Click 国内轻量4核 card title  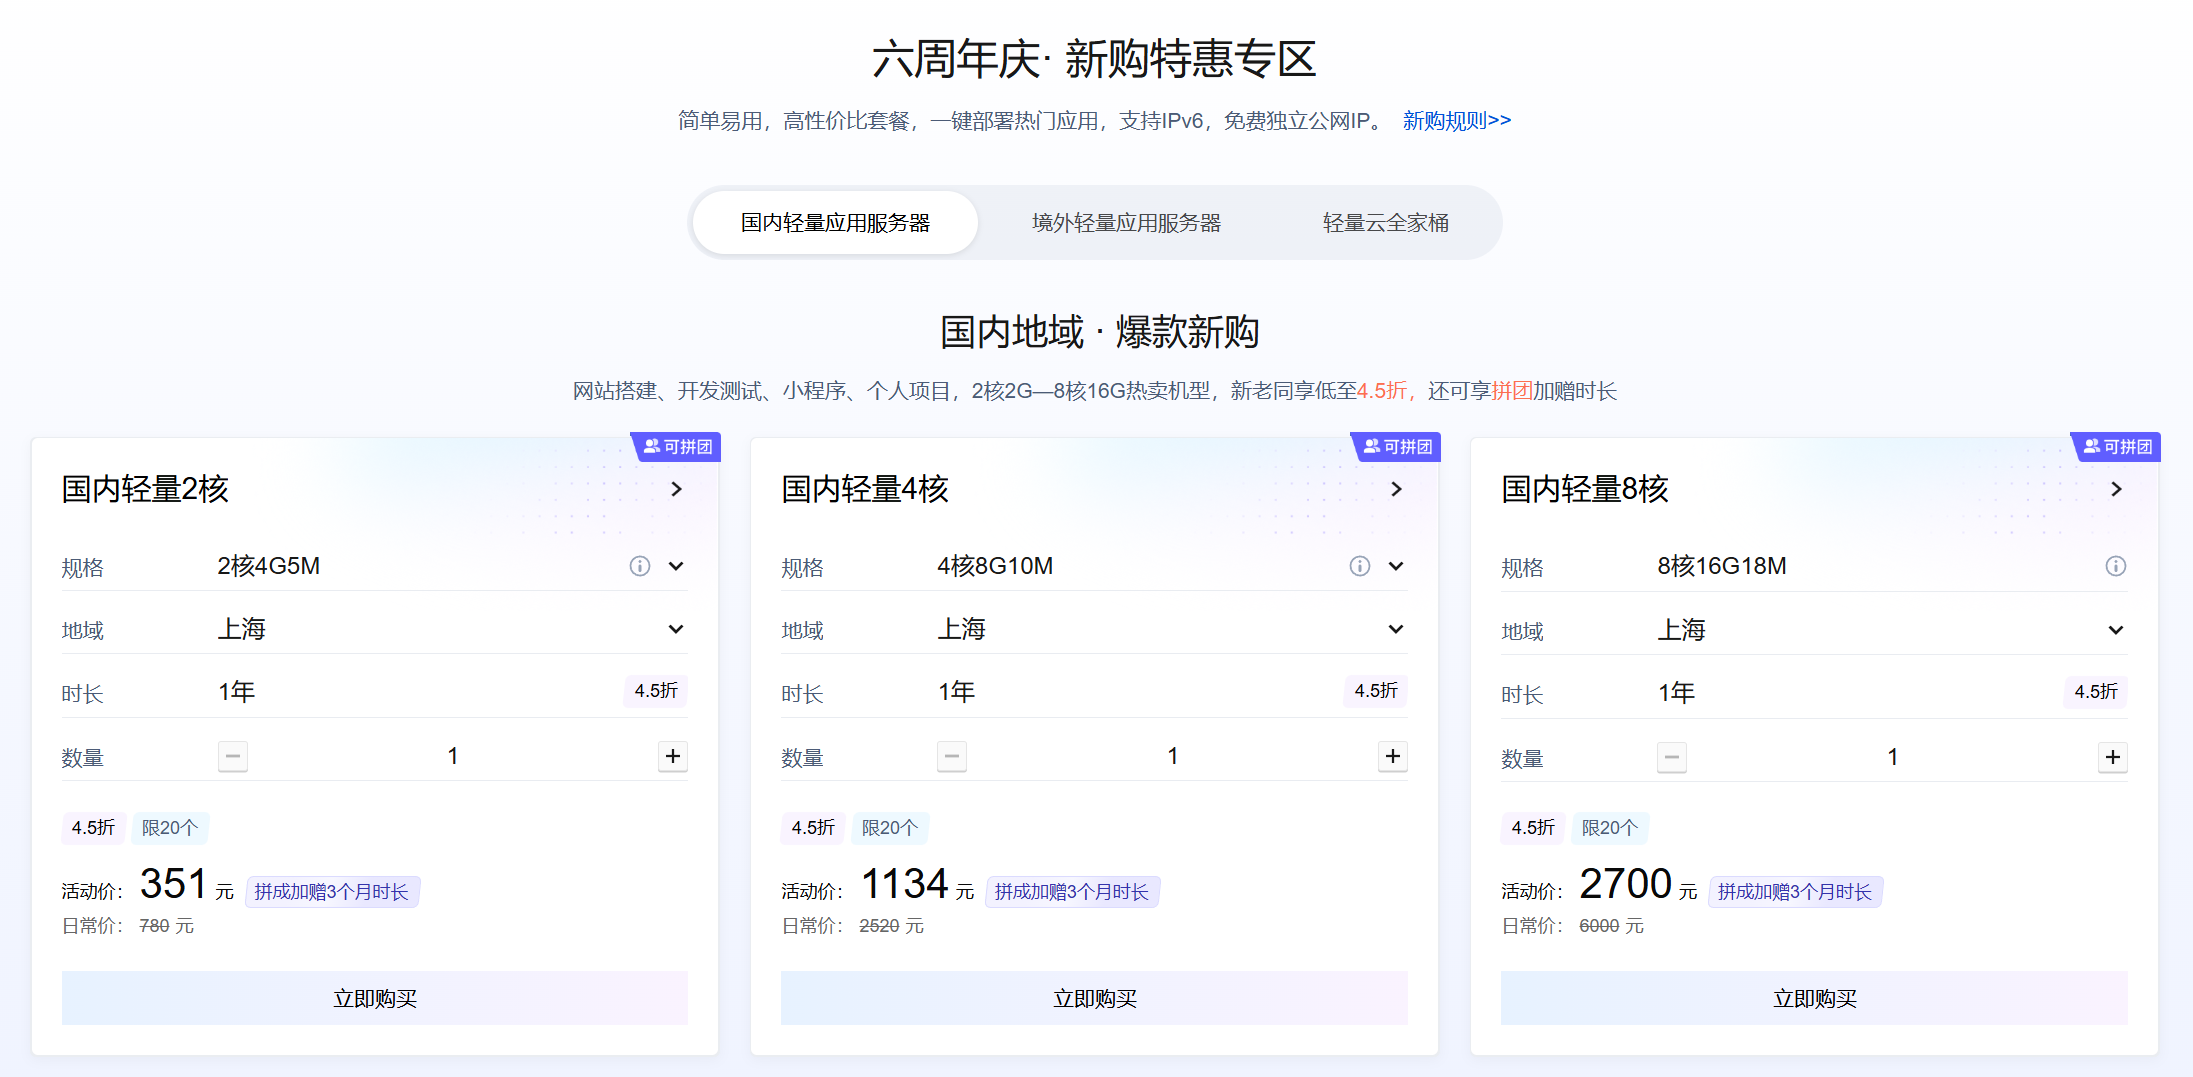[x=865, y=489]
